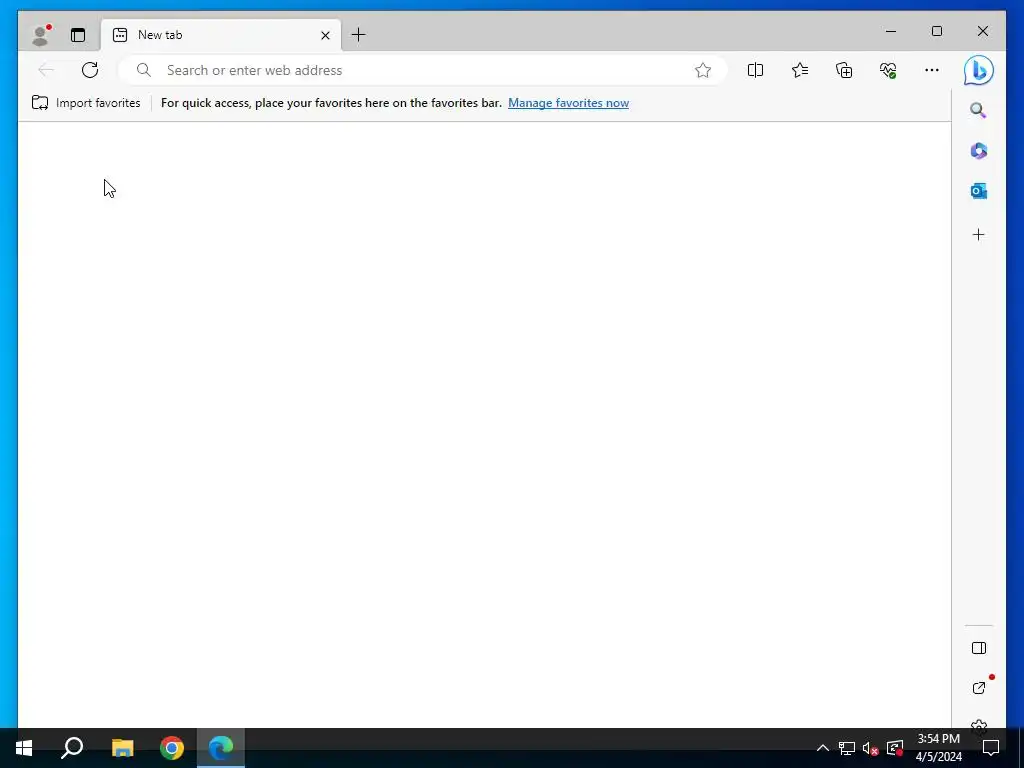Image resolution: width=1024 pixels, height=768 pixels.
Task: Open muted volume tray icon
Action: [x=871, y=748]
